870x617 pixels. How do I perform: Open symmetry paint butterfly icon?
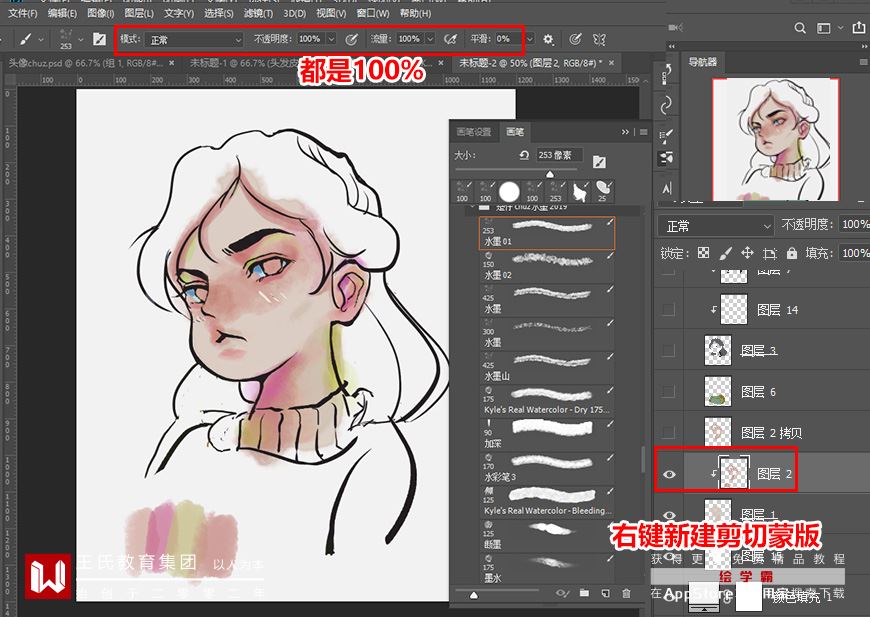[x=599, y=39]
